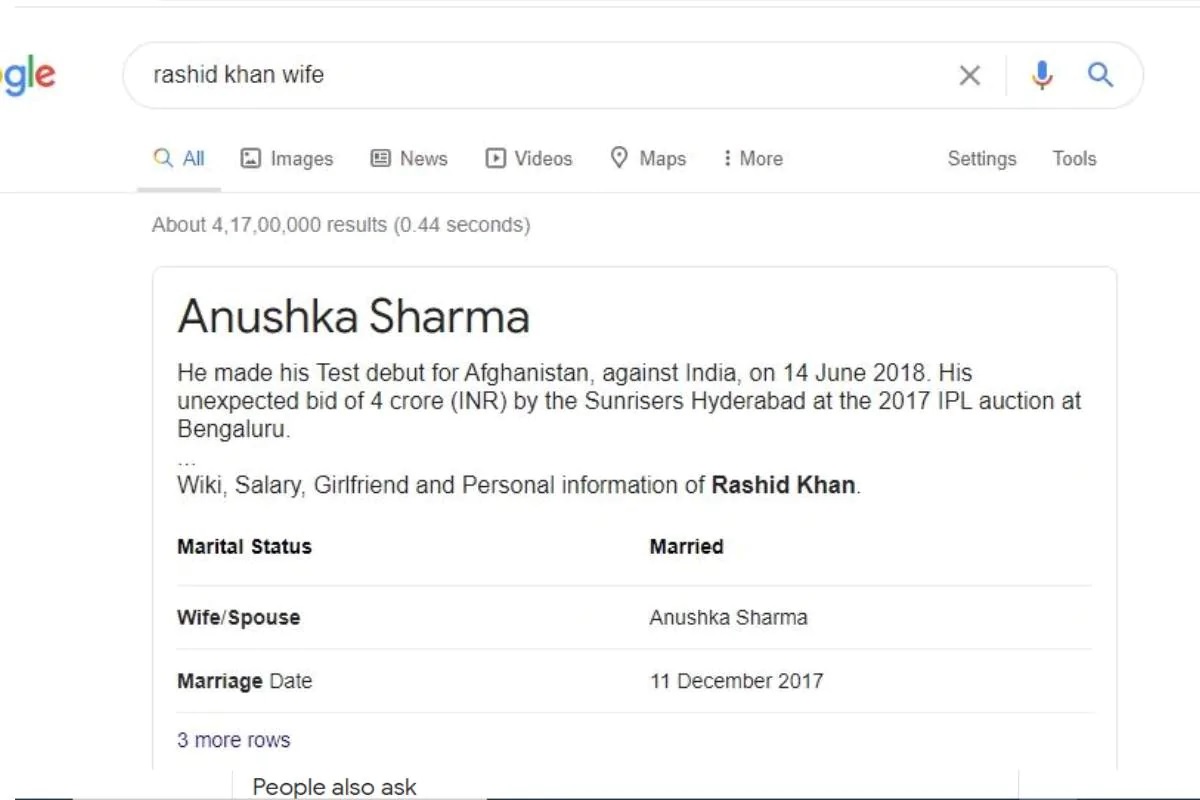Start voice search with microphone icon
The image size is (1200, 800).
point(1042,75)
